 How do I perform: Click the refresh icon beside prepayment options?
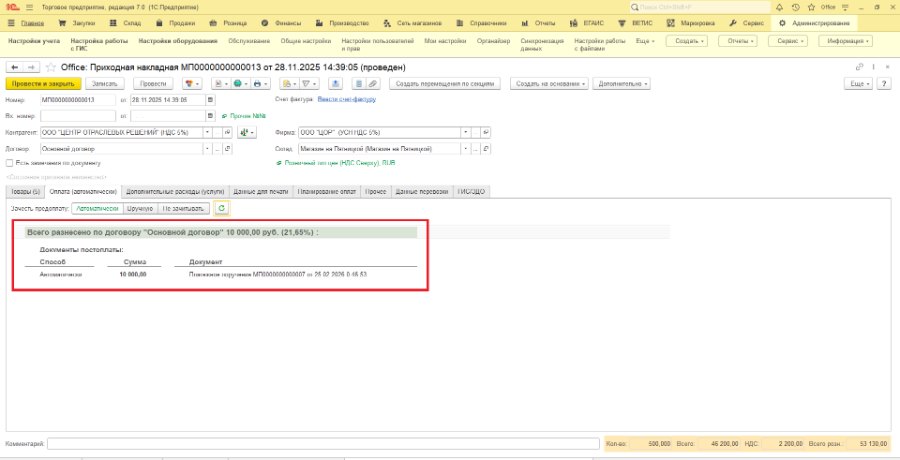(222, 208)
